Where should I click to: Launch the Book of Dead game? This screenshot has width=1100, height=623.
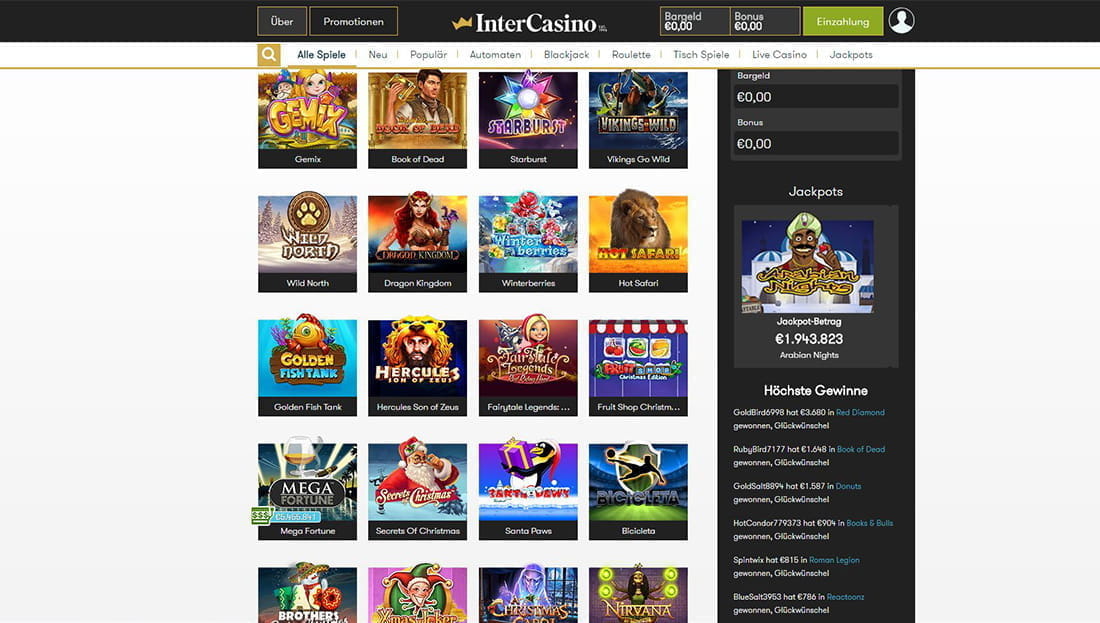click(417, 119)
